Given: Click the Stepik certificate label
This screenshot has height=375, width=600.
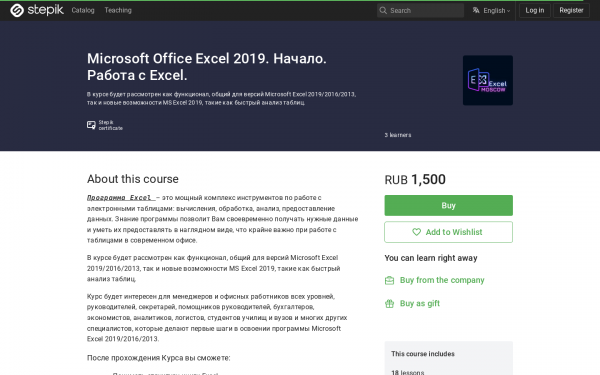Looking at the screenshot, I should (x=111, y=125).
